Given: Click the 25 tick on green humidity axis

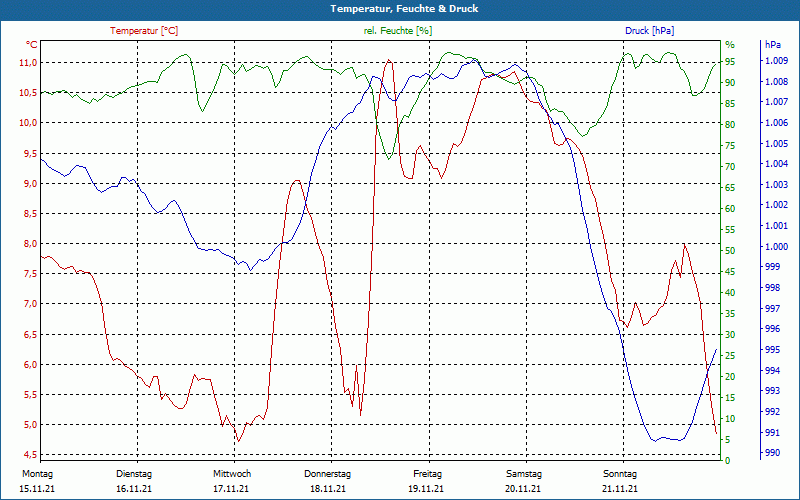Looking at the screenshot, I should [x=730, y=356].
